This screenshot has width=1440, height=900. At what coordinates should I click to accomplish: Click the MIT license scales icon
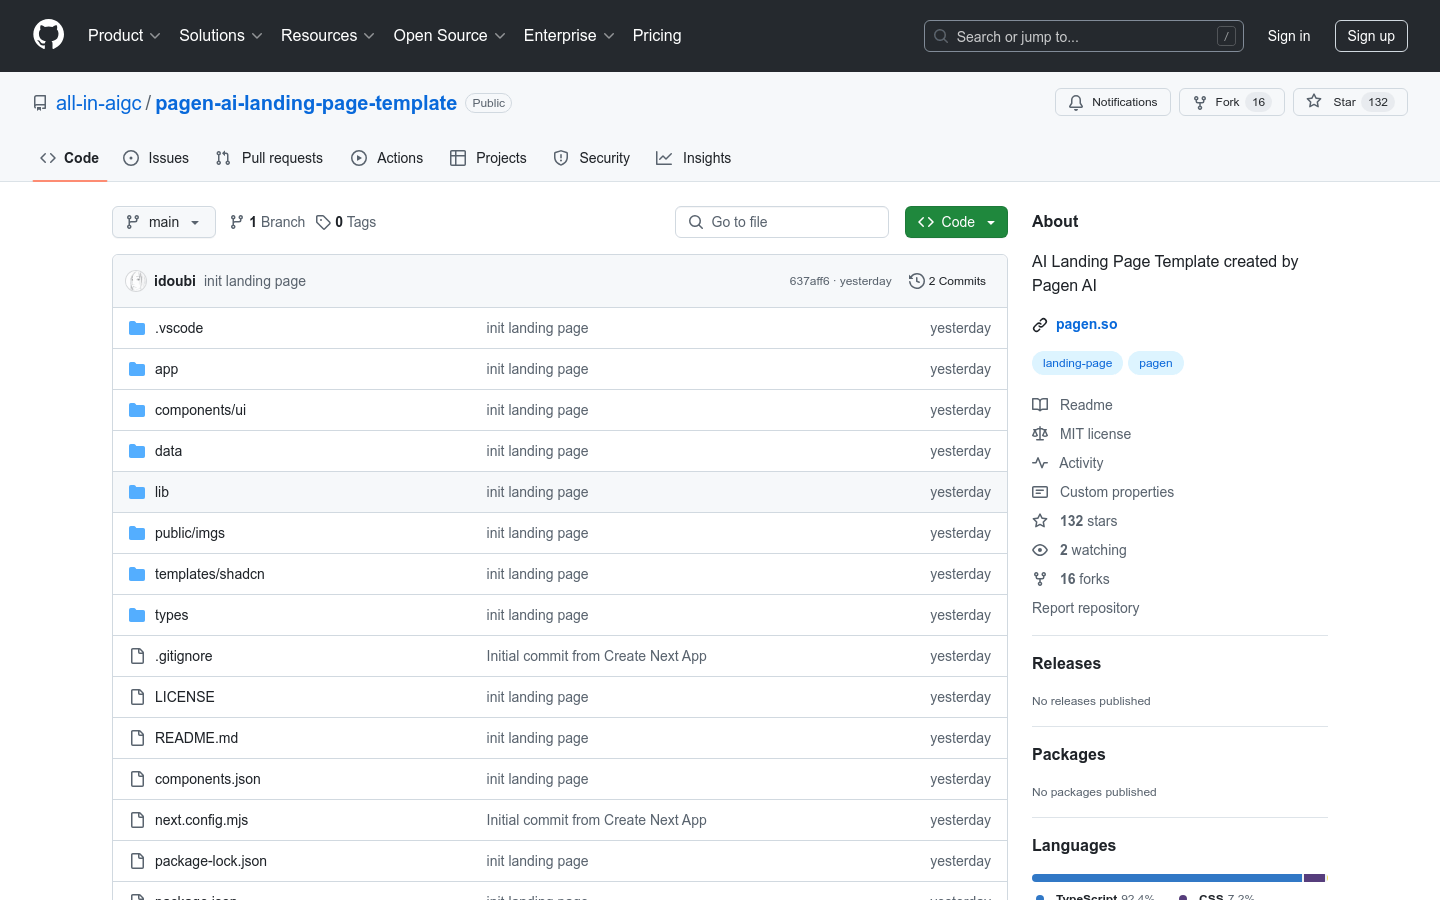pos(1040,433)
